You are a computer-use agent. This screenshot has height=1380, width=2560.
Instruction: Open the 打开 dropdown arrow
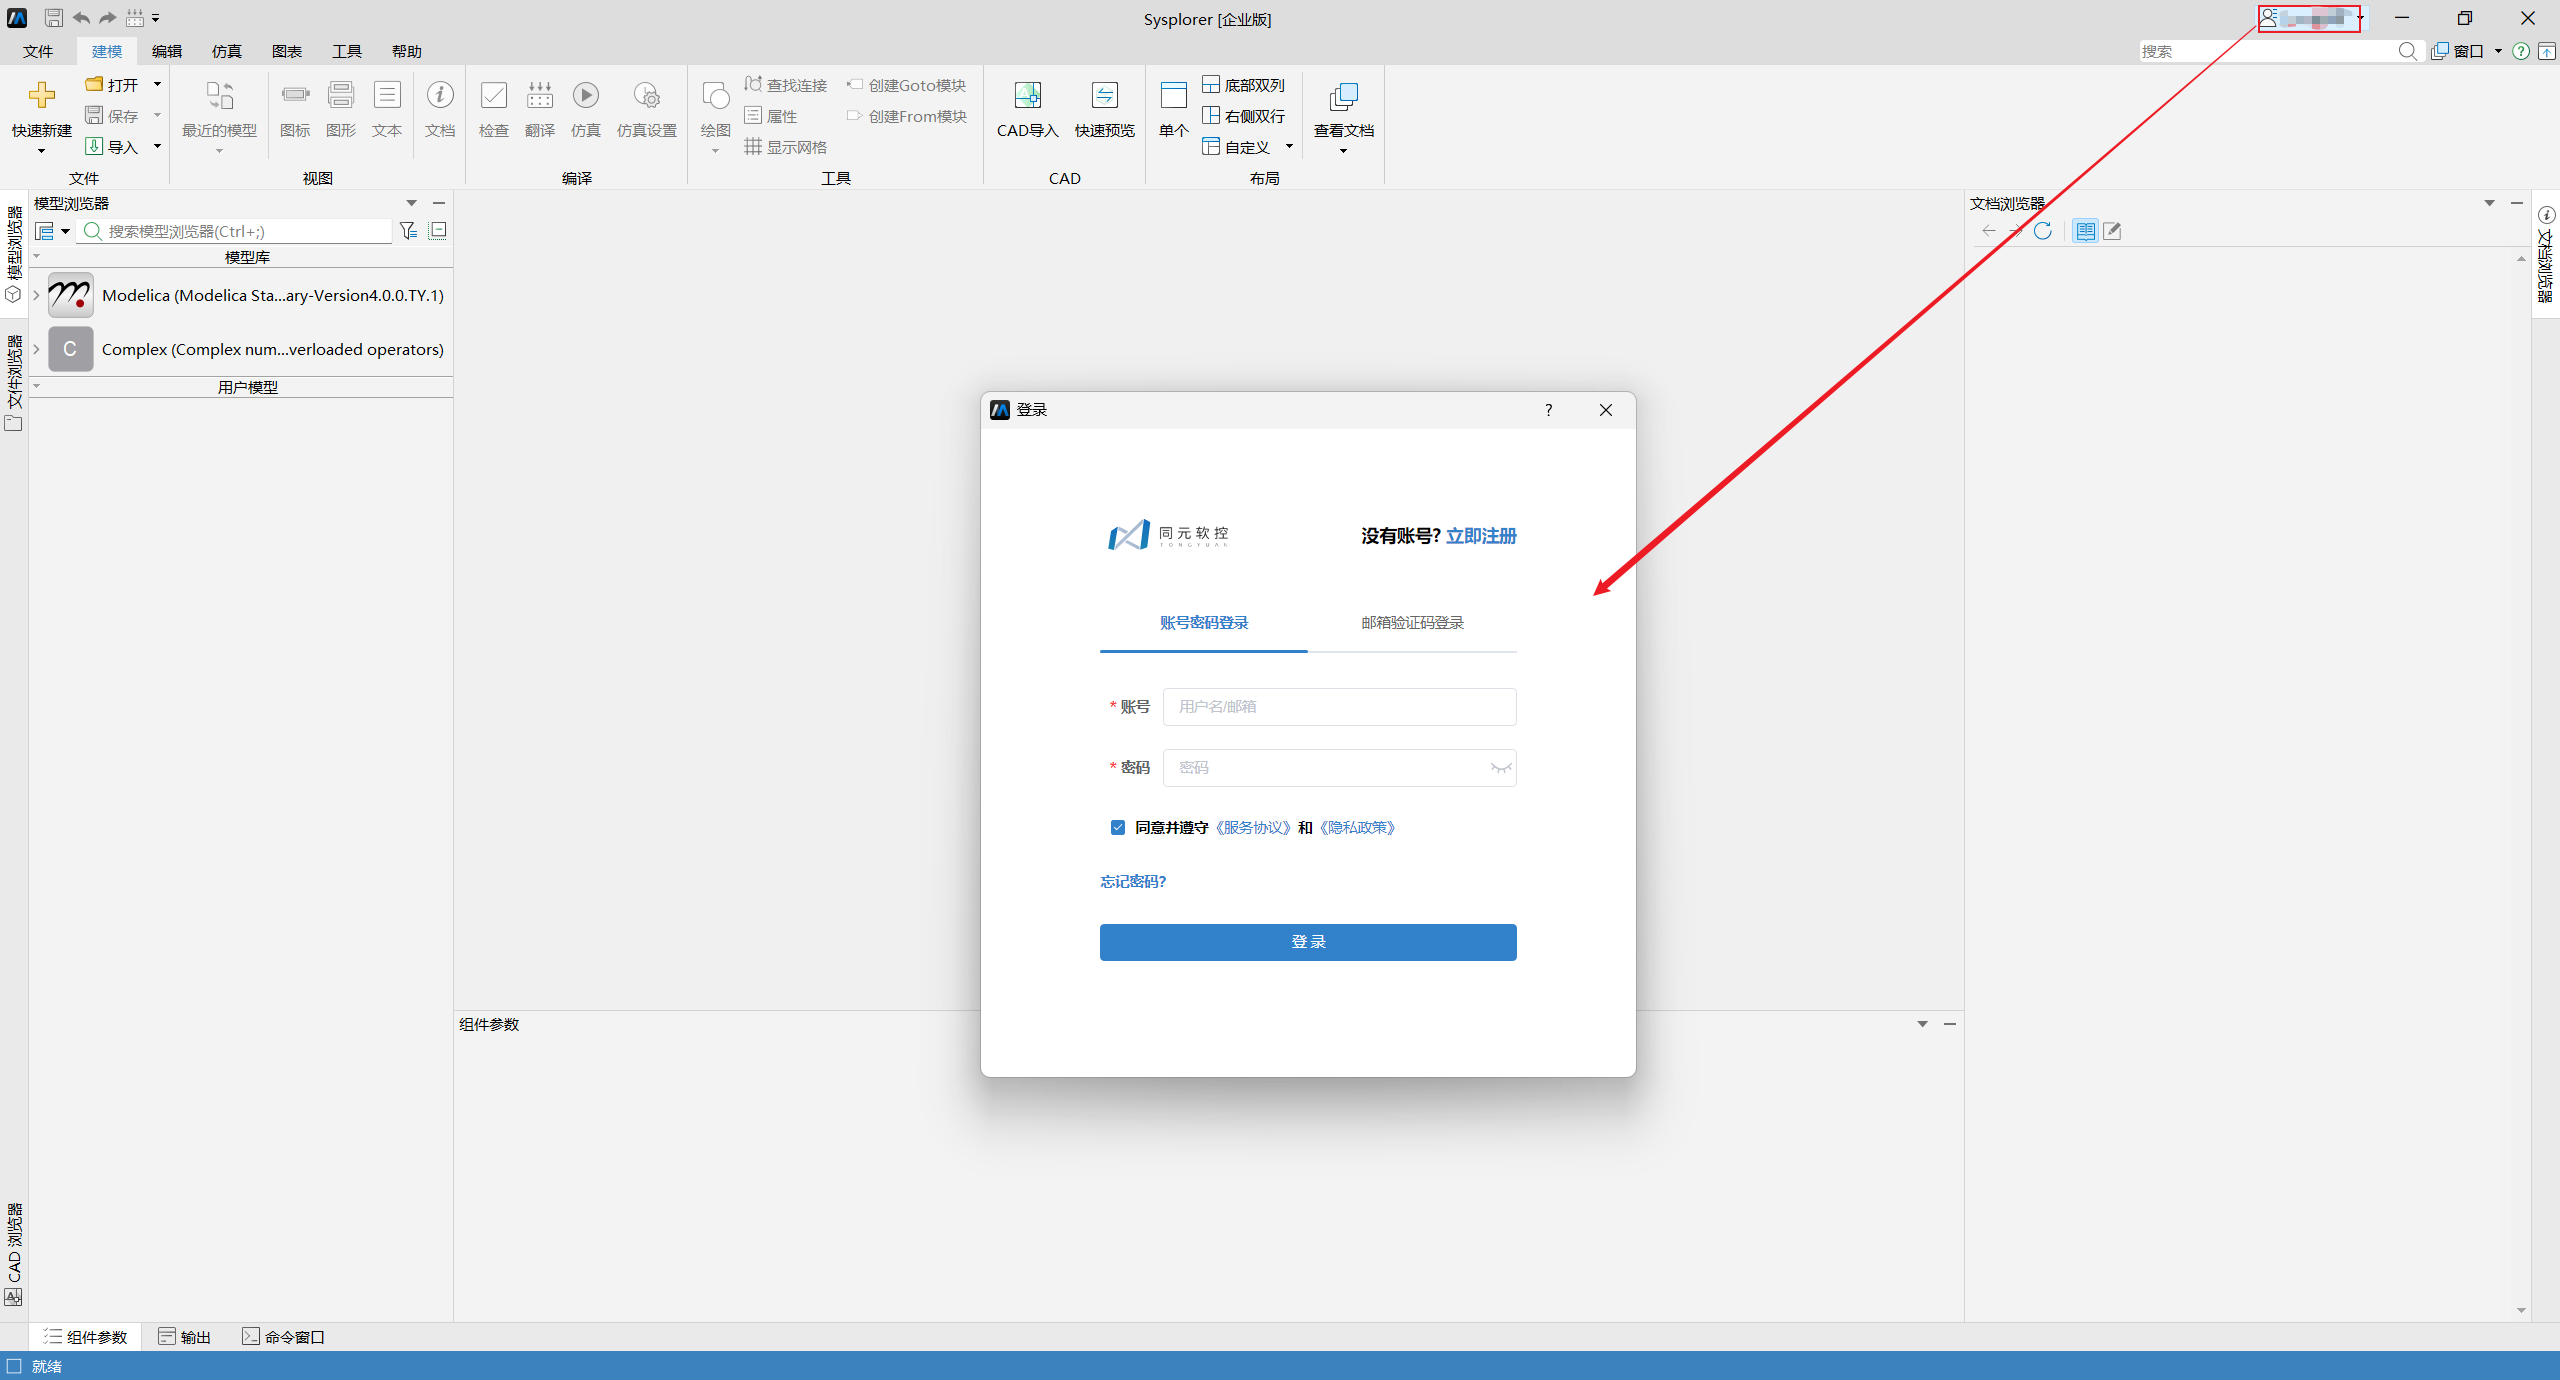pos(157,85)
